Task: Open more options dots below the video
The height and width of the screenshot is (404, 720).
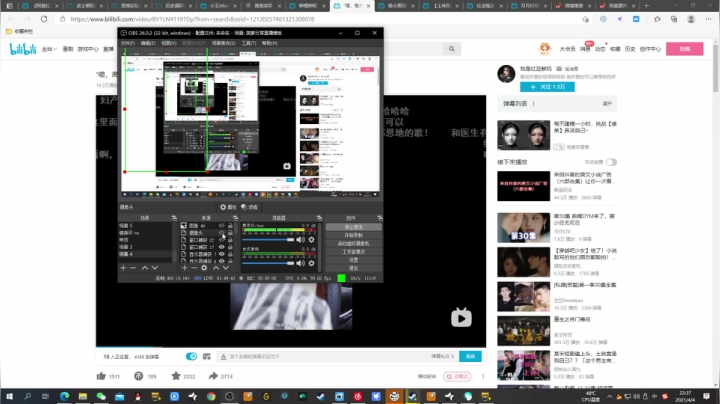Action: click(x=483, y=376)
